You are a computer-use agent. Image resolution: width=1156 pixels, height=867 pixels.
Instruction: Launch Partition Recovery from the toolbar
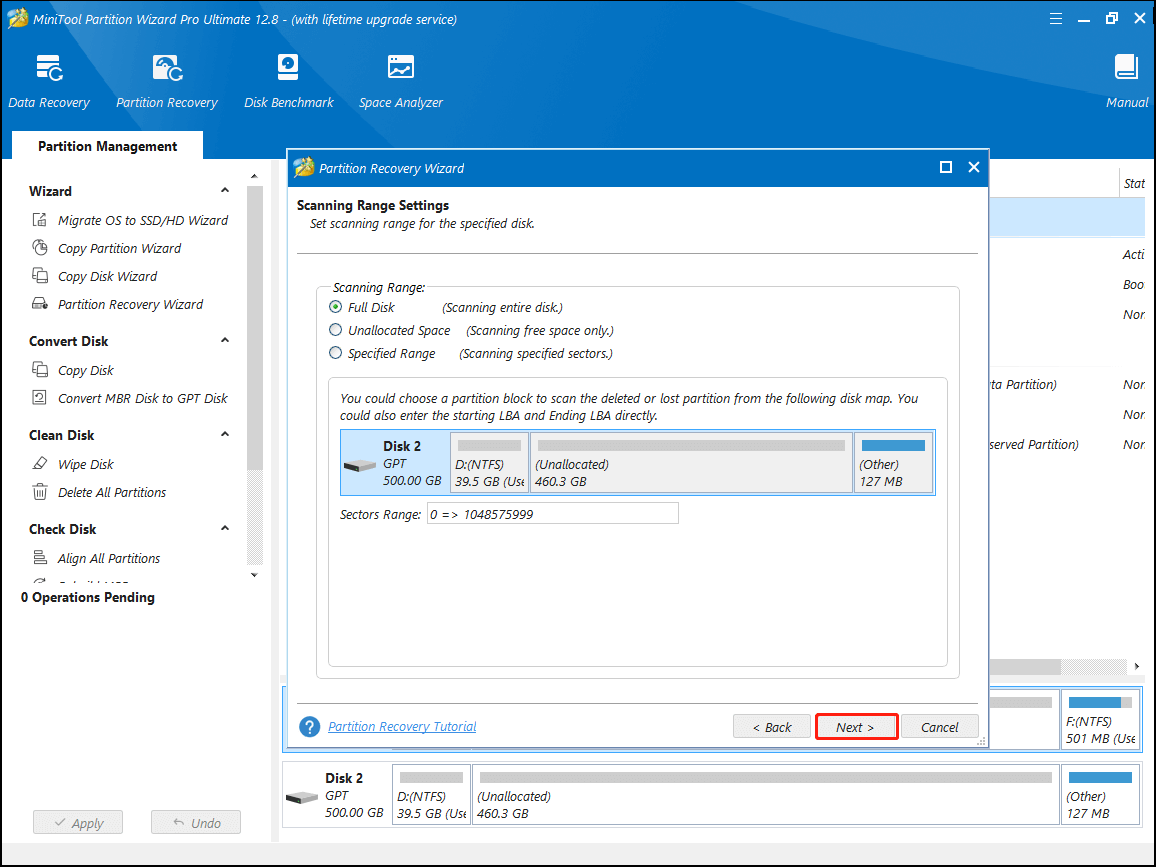167,81
